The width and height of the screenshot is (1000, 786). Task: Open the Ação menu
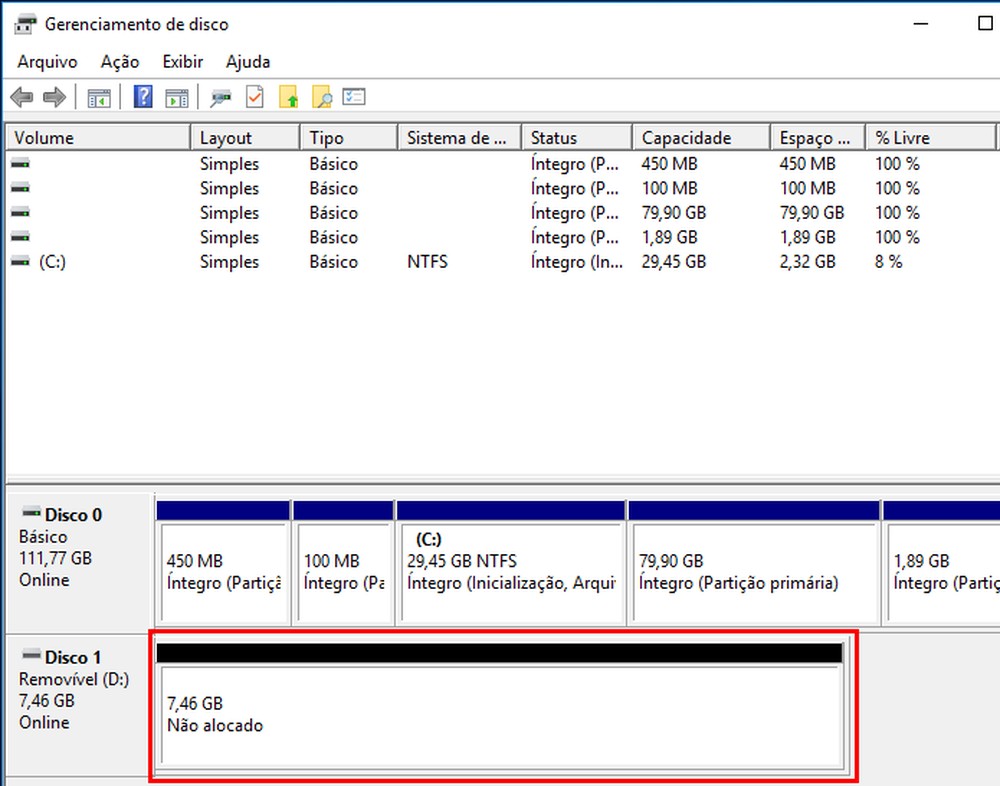click(x=120, y=62)
